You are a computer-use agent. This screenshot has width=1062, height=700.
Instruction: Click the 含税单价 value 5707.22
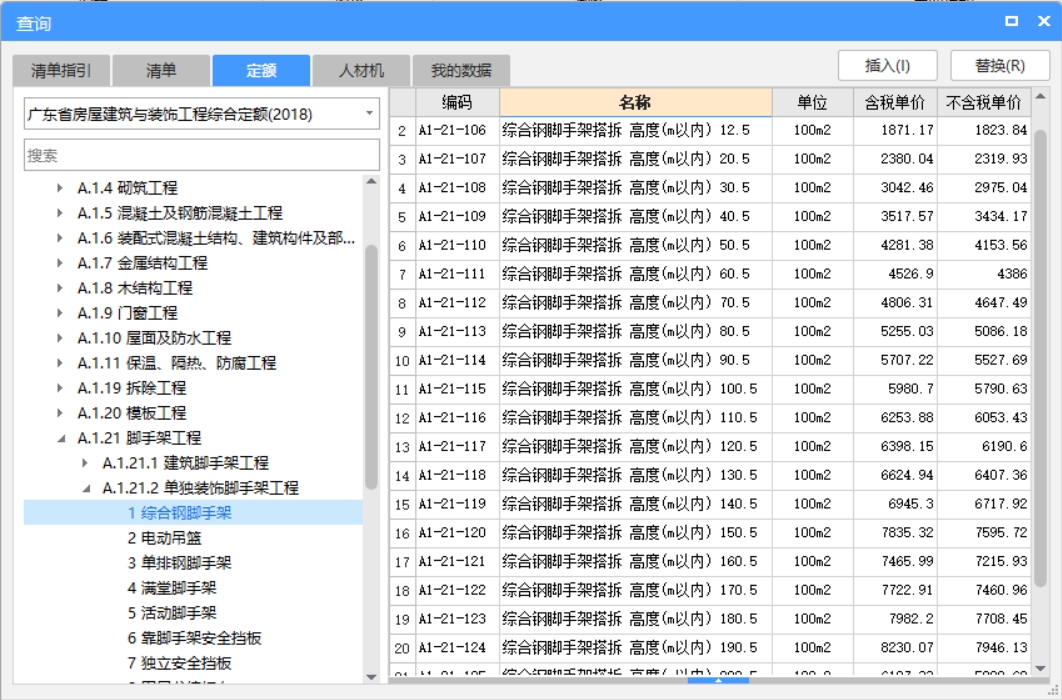(895, 360)
